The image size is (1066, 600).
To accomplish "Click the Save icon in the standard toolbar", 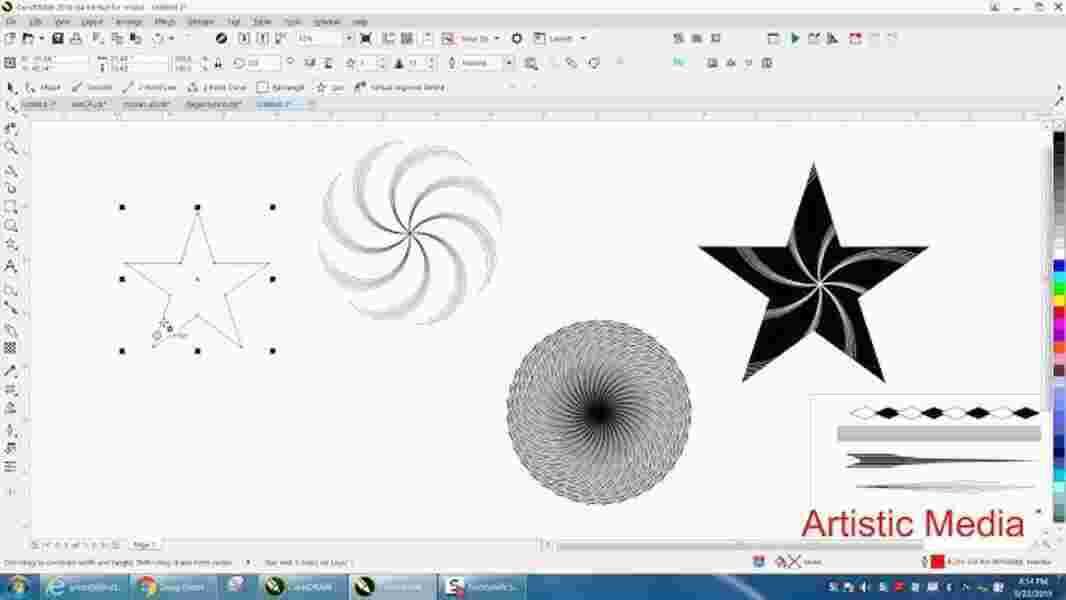I will click(x=58, y=39).
